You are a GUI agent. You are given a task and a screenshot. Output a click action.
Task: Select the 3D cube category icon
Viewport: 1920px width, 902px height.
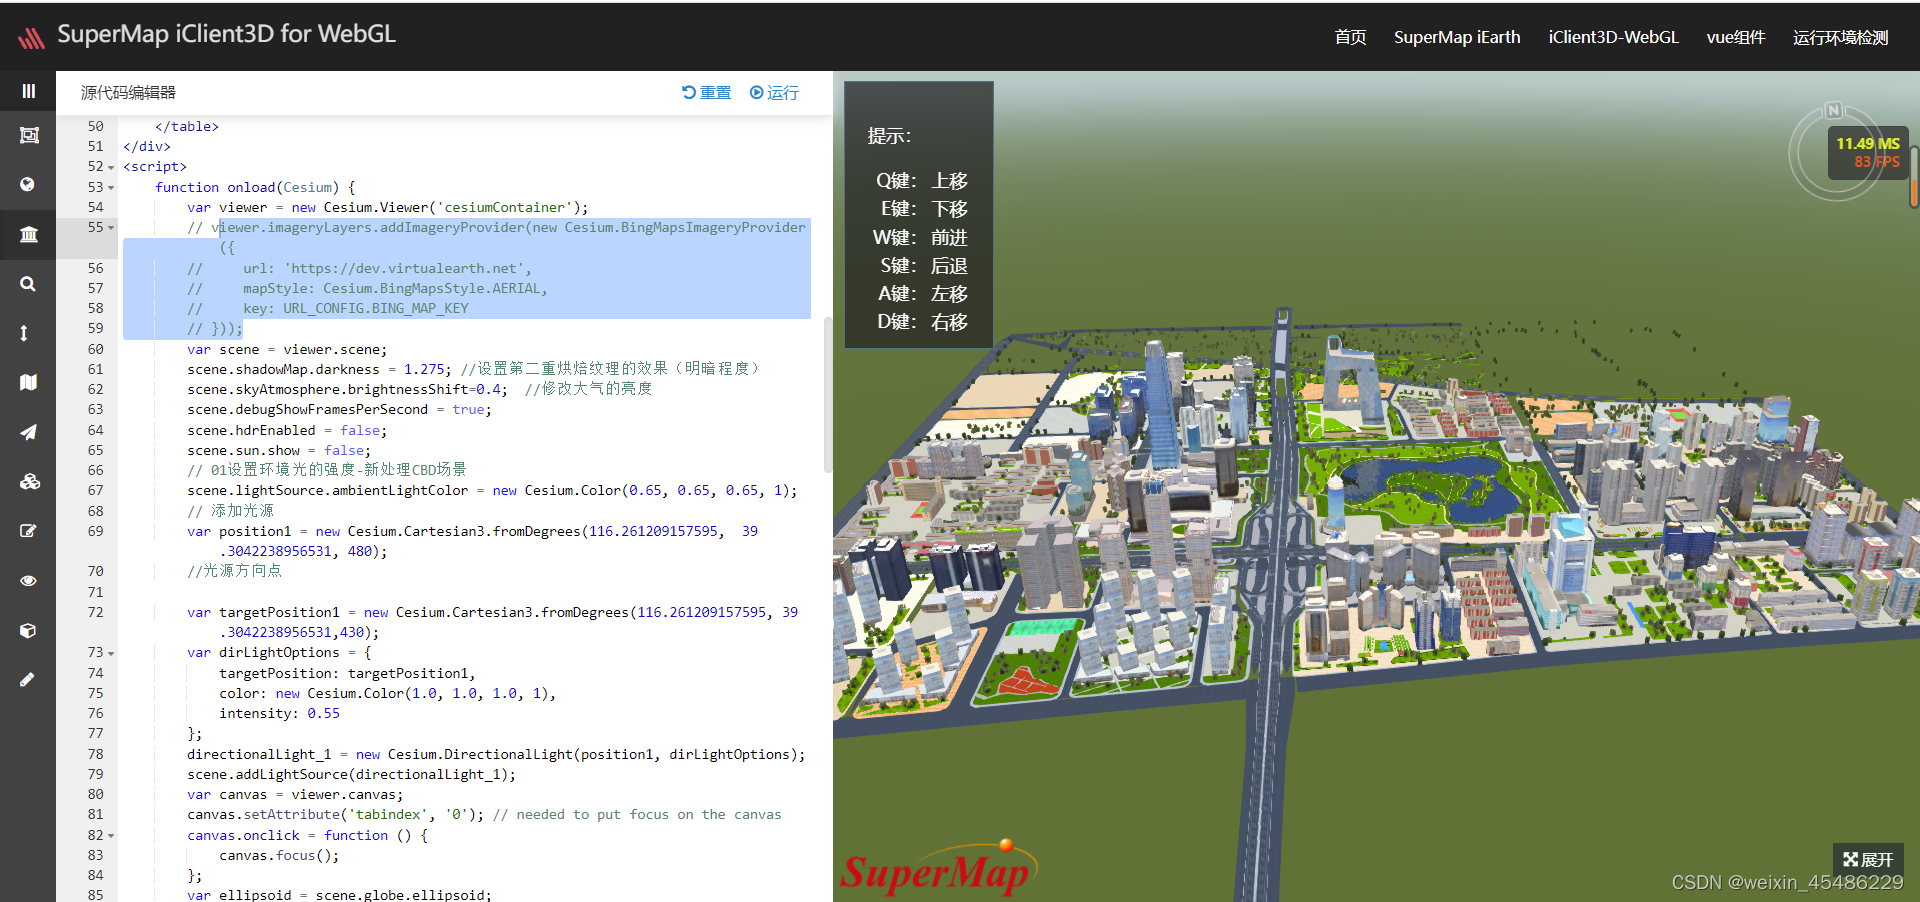28,630
